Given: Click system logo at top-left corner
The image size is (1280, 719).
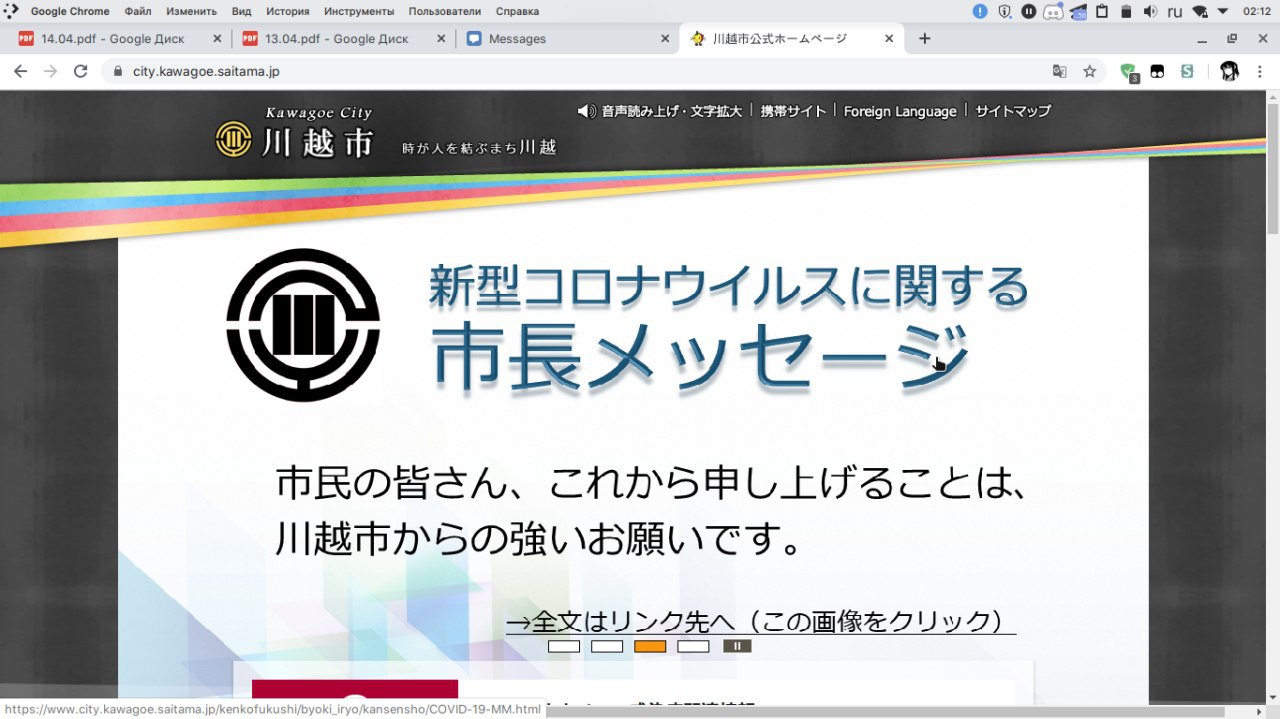Looking at the screenshot, I should click(12, 12).
